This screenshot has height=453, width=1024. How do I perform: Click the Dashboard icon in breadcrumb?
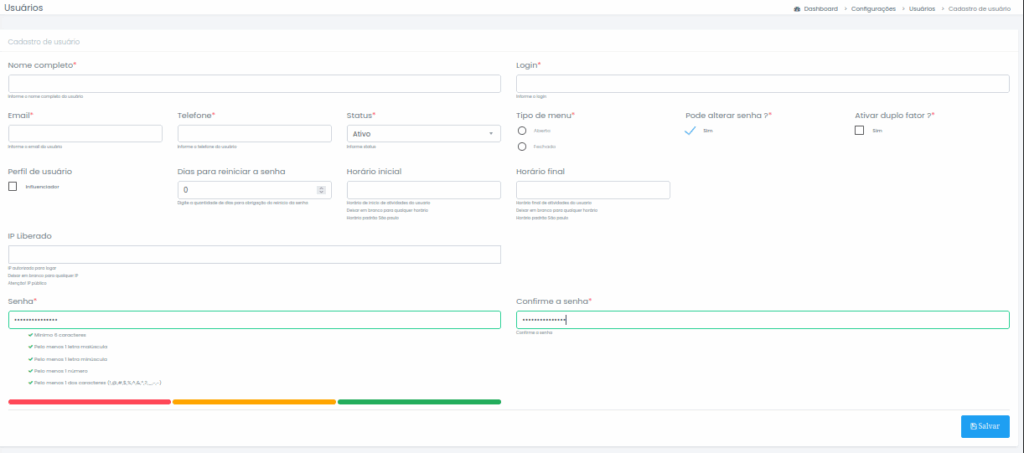(796, 8)
